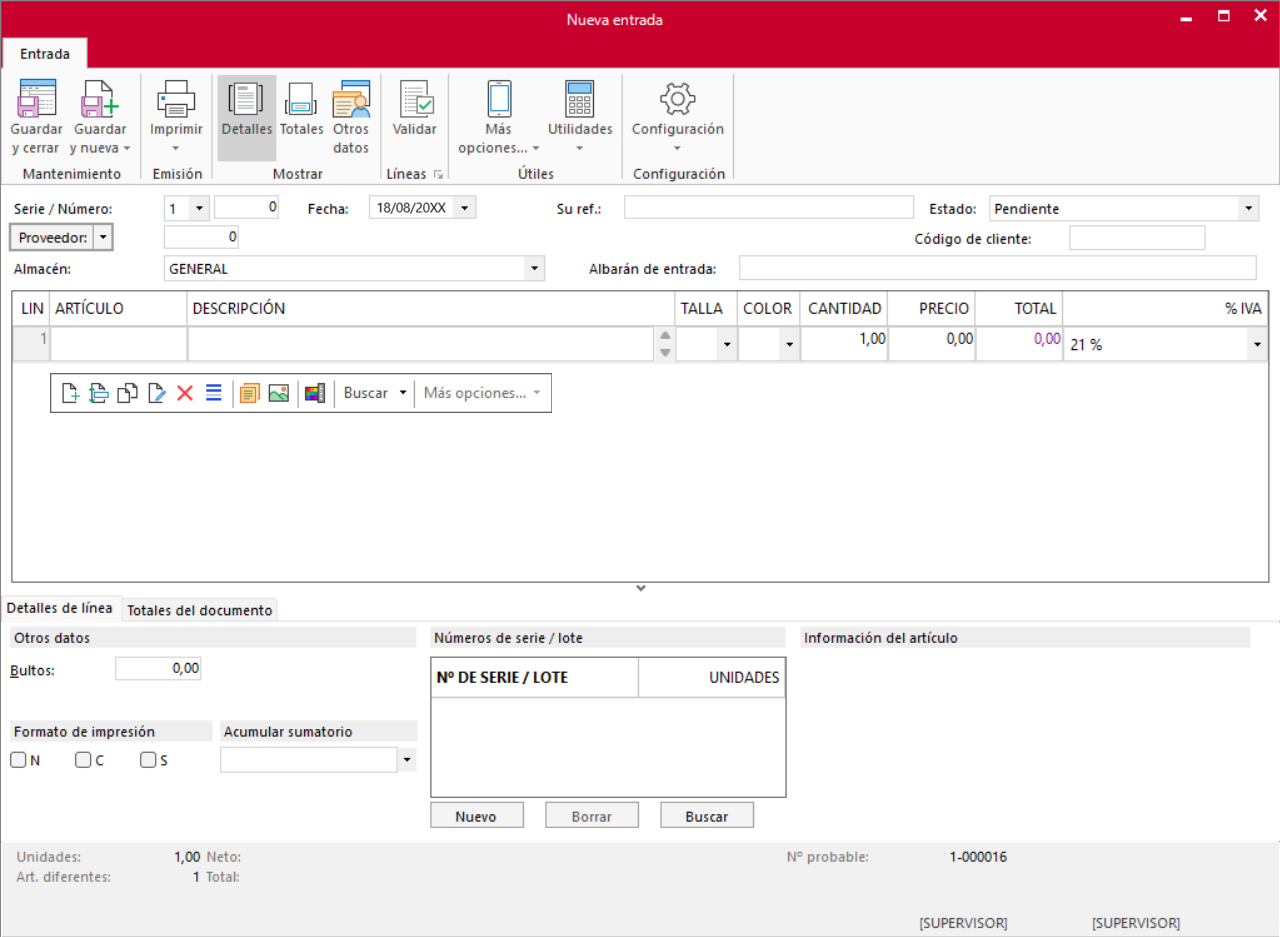Click Guardar y nueva save icon

100,98
